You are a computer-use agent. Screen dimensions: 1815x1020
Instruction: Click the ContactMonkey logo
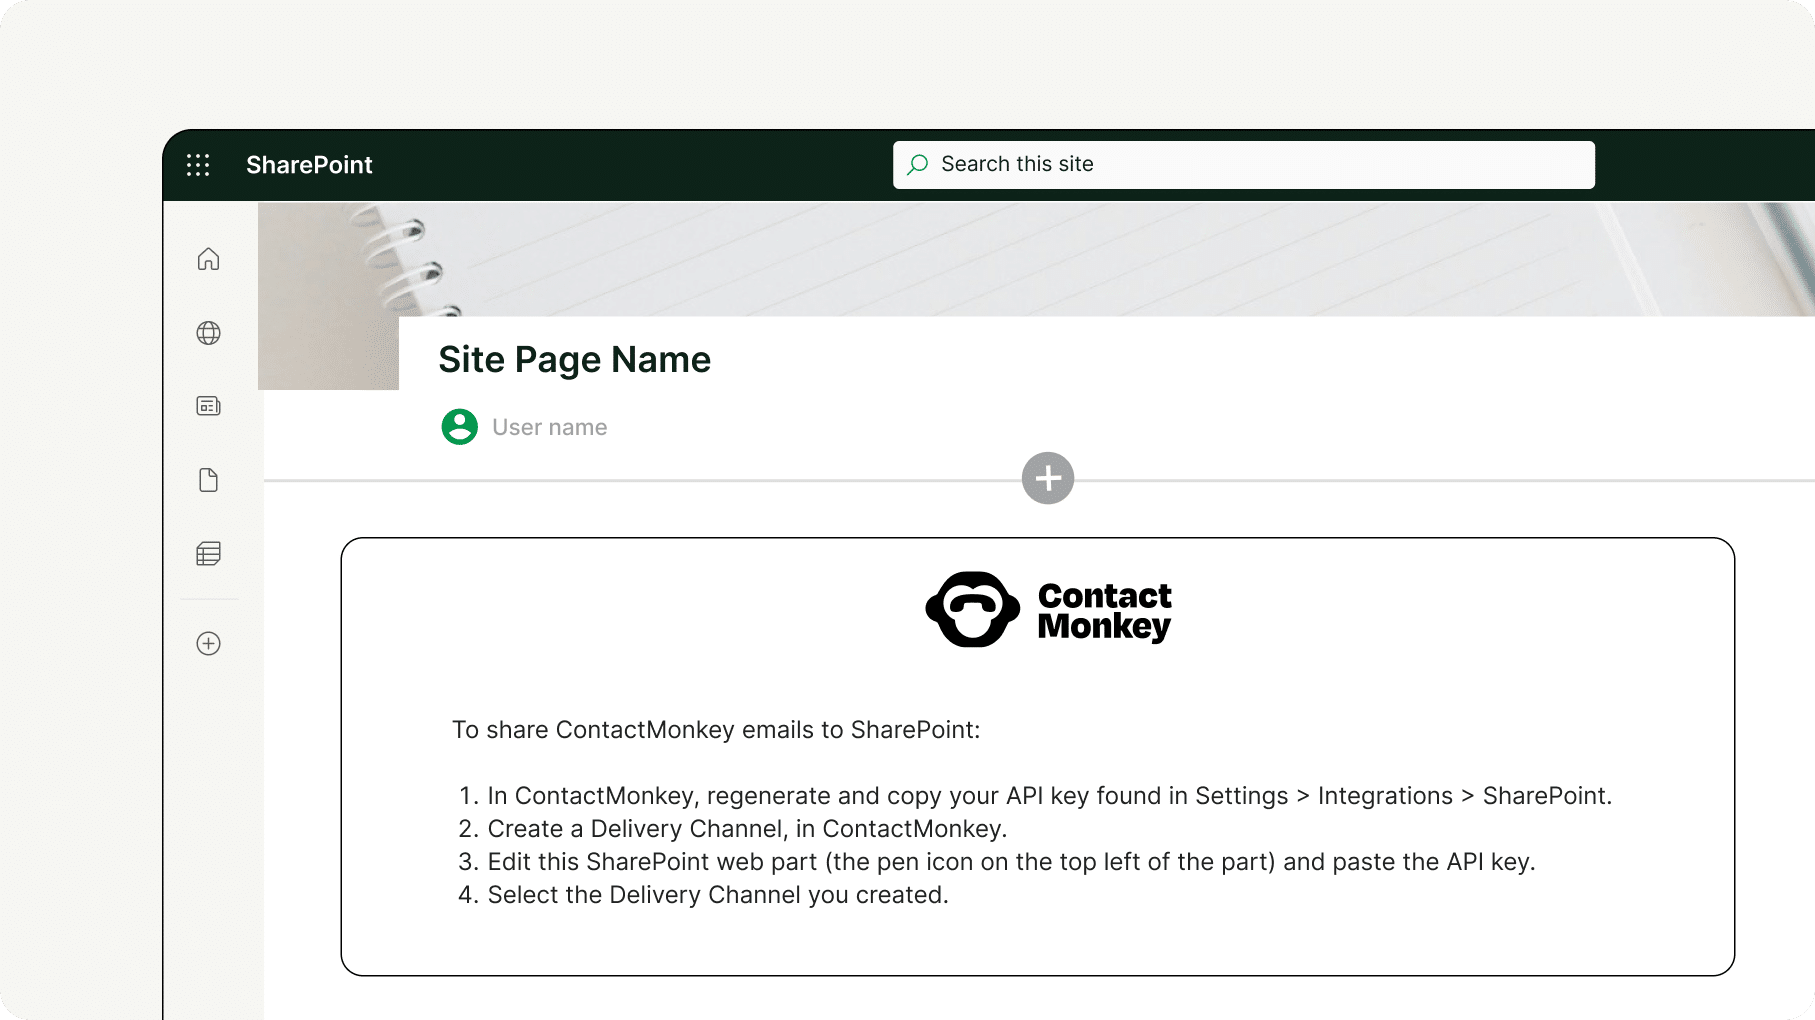1048,610
